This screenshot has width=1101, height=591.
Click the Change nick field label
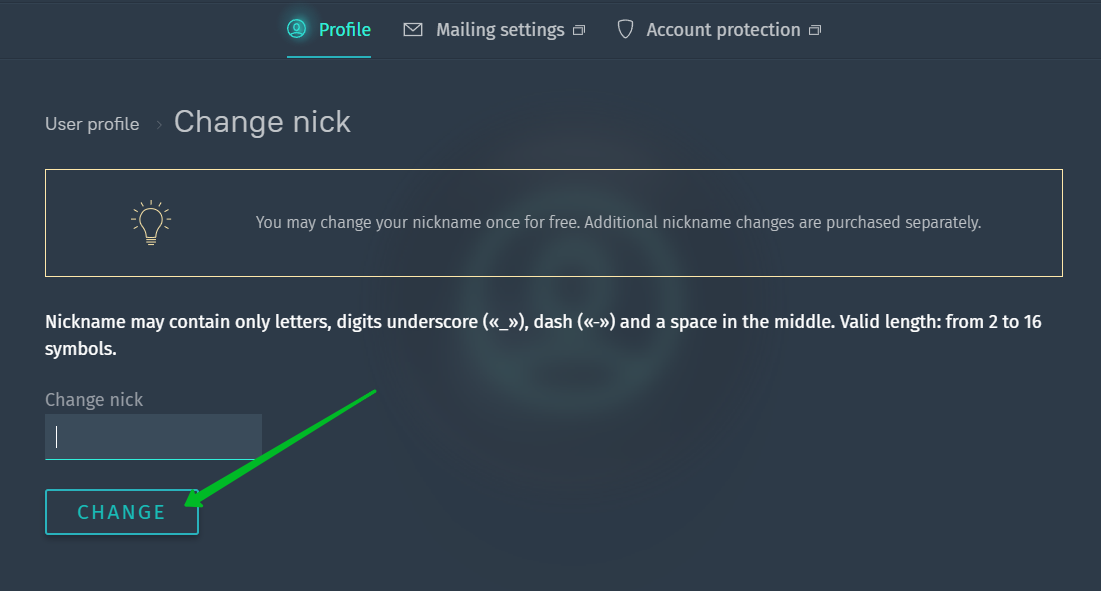point(94,400)
